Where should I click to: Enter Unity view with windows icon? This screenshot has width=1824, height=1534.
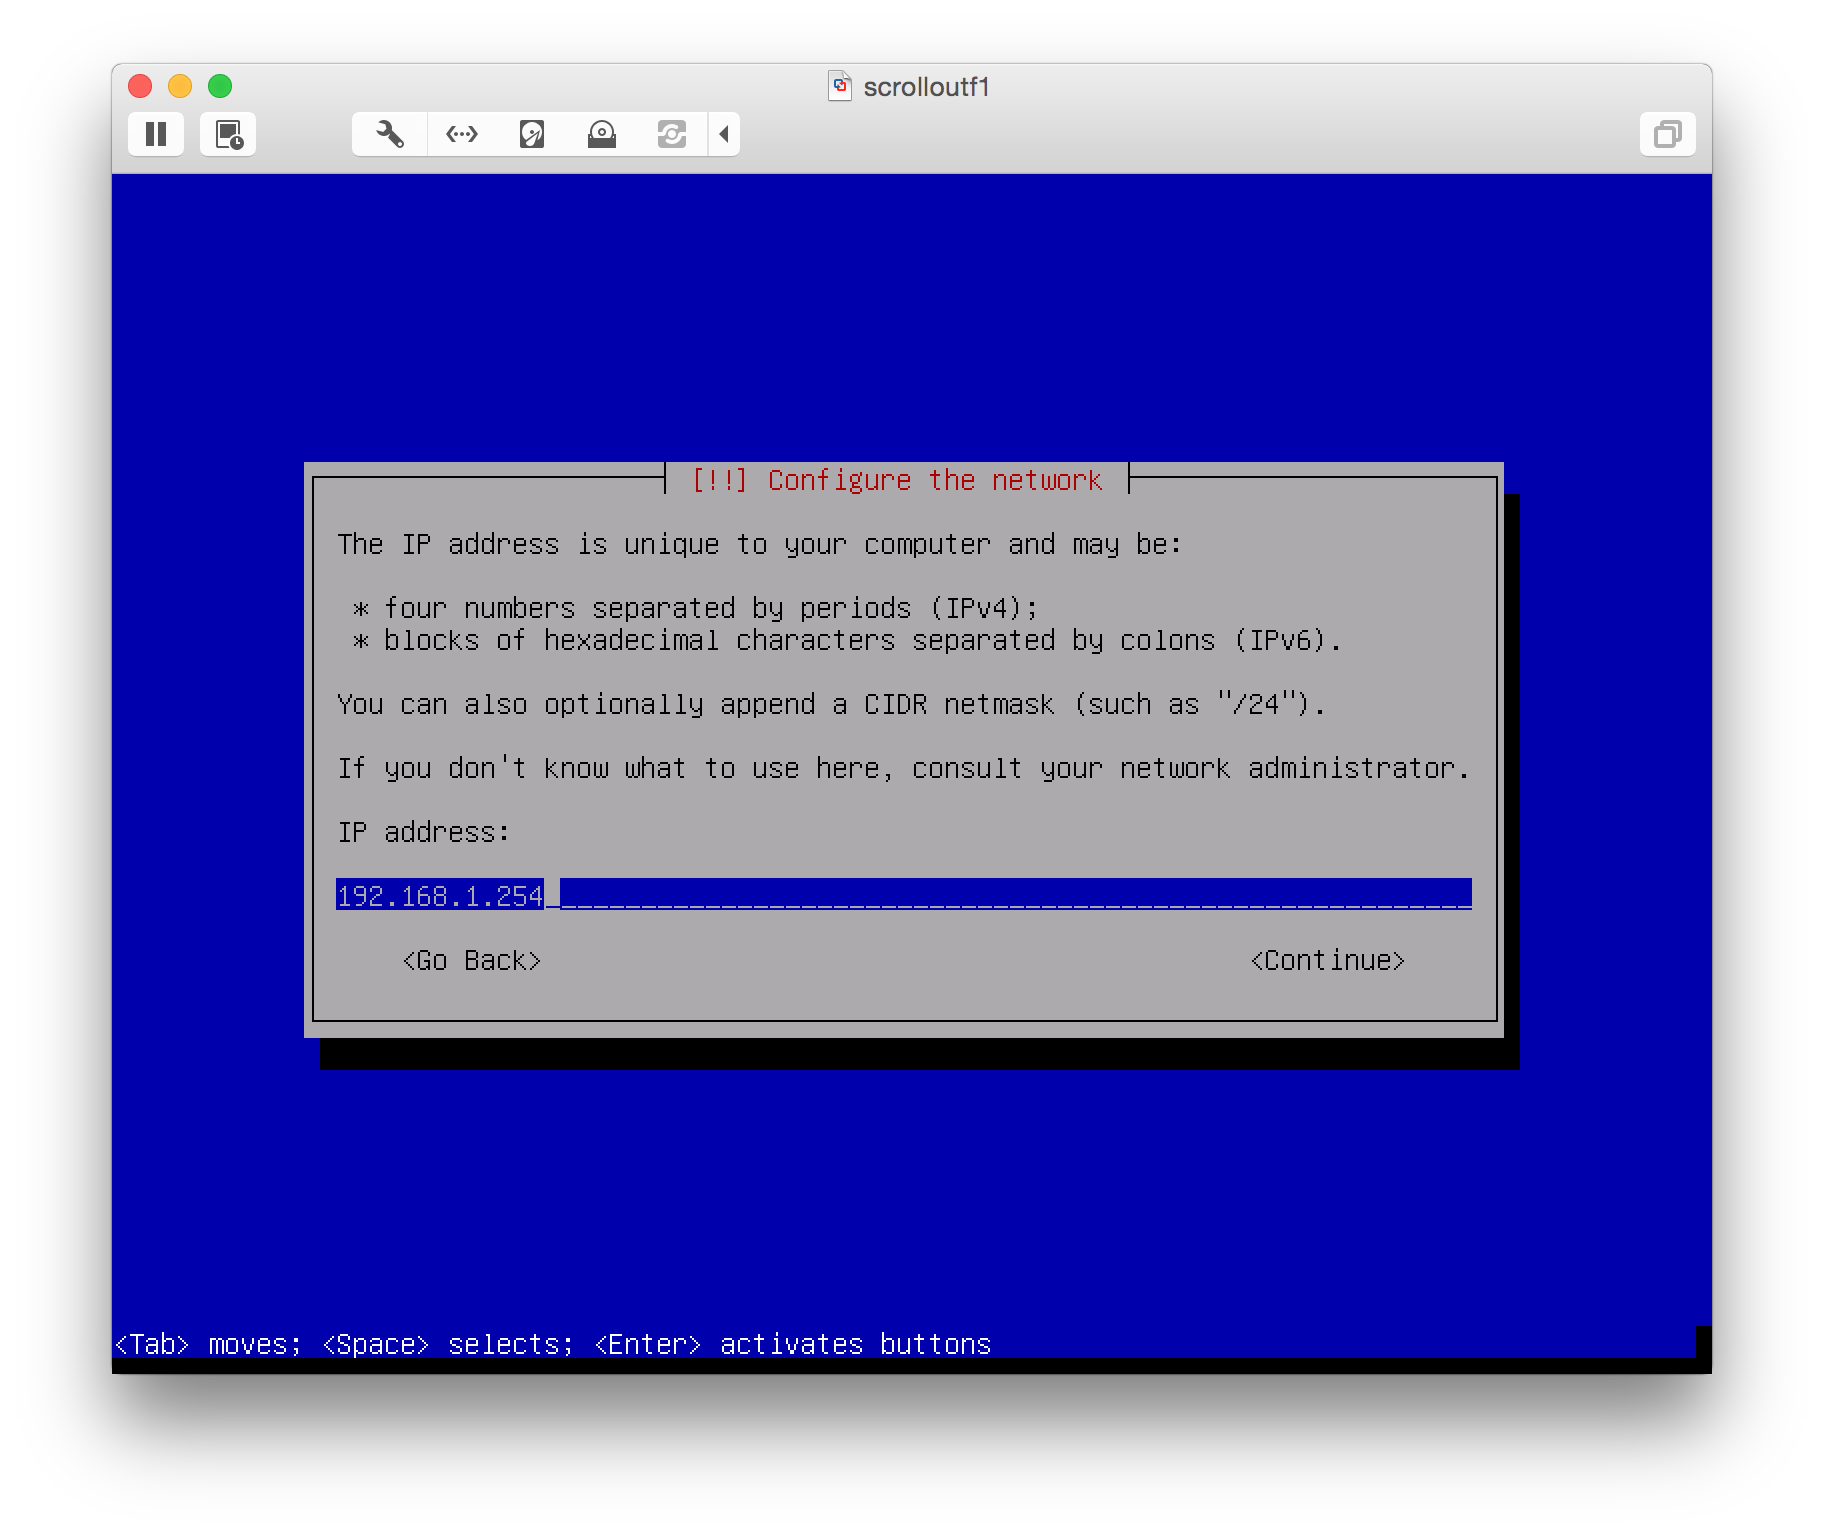(1668, 134)
